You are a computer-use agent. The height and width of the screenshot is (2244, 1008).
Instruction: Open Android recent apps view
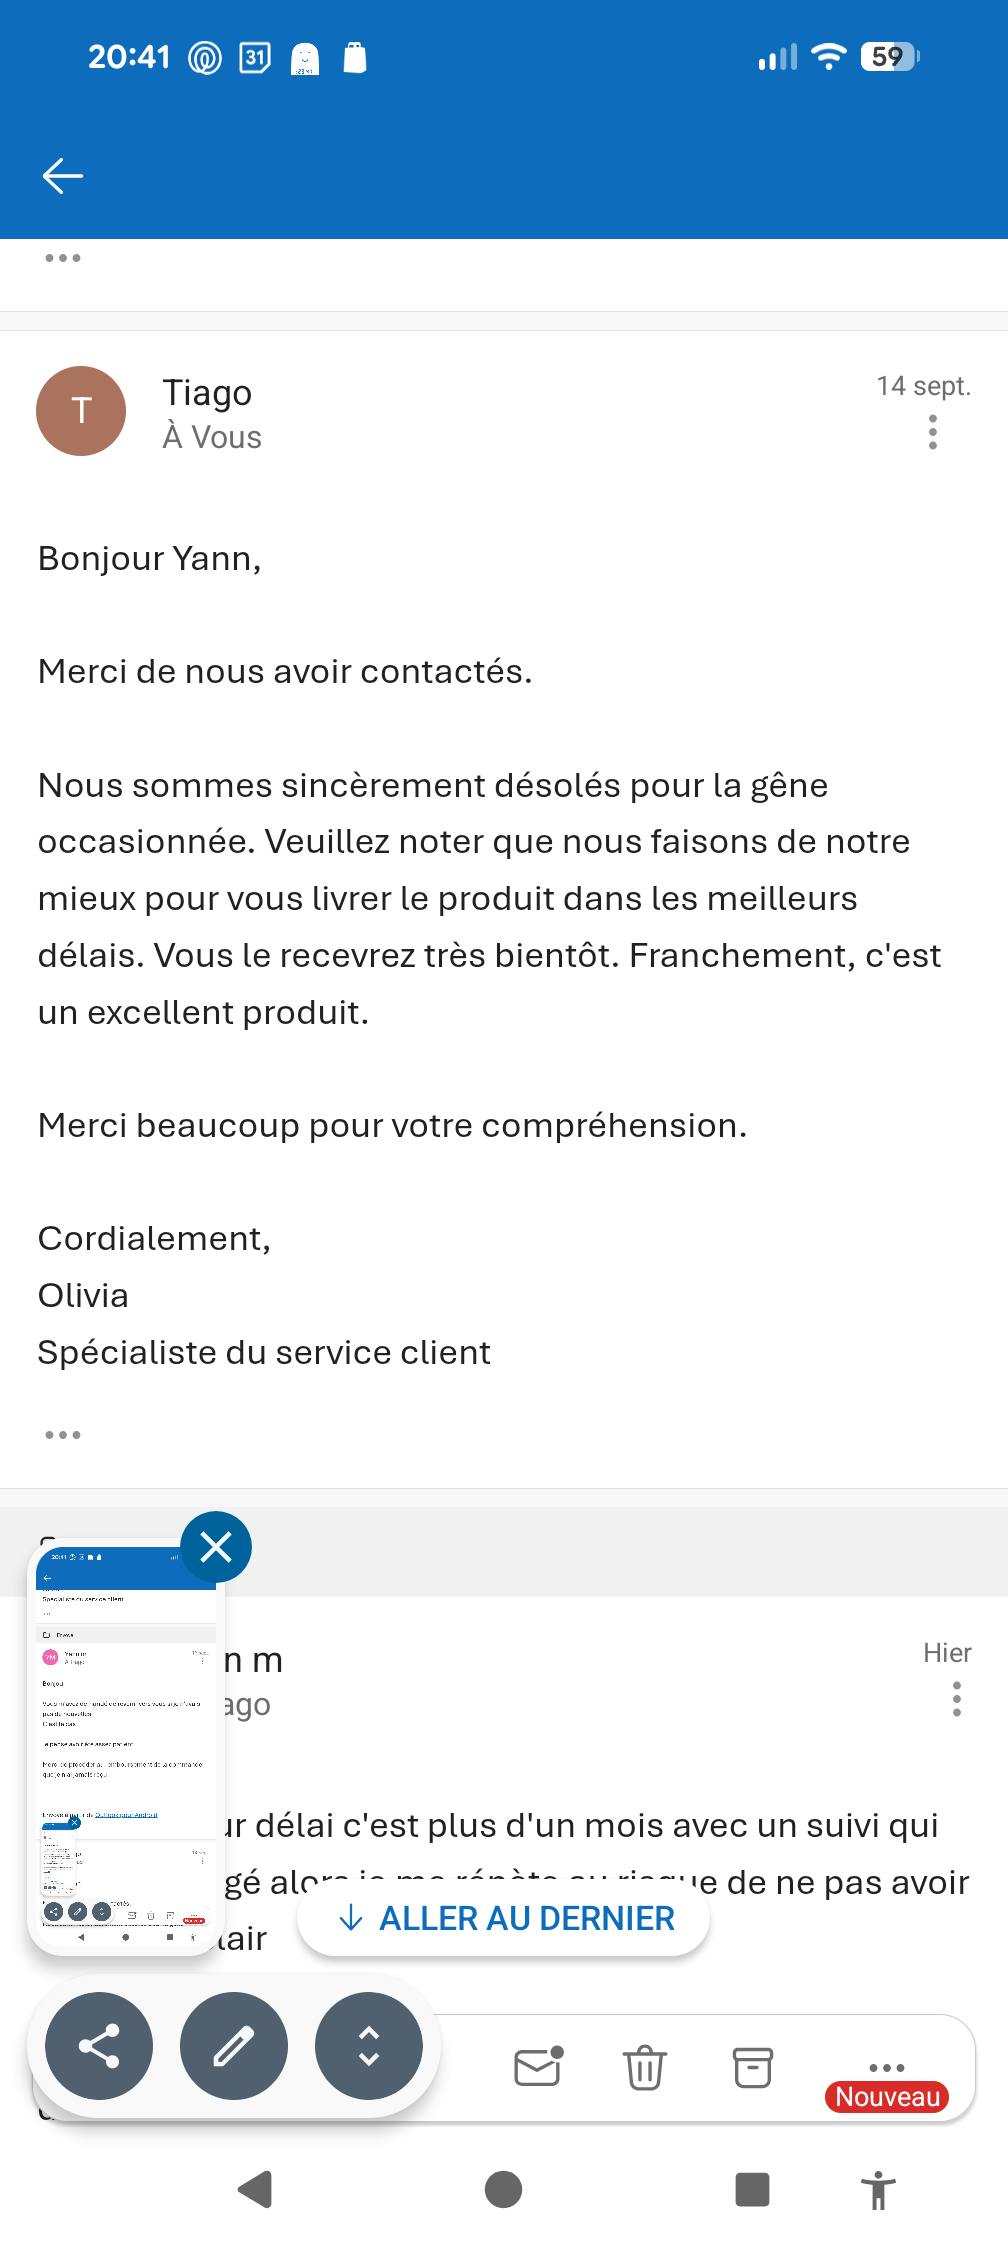tap(752, 2189)
